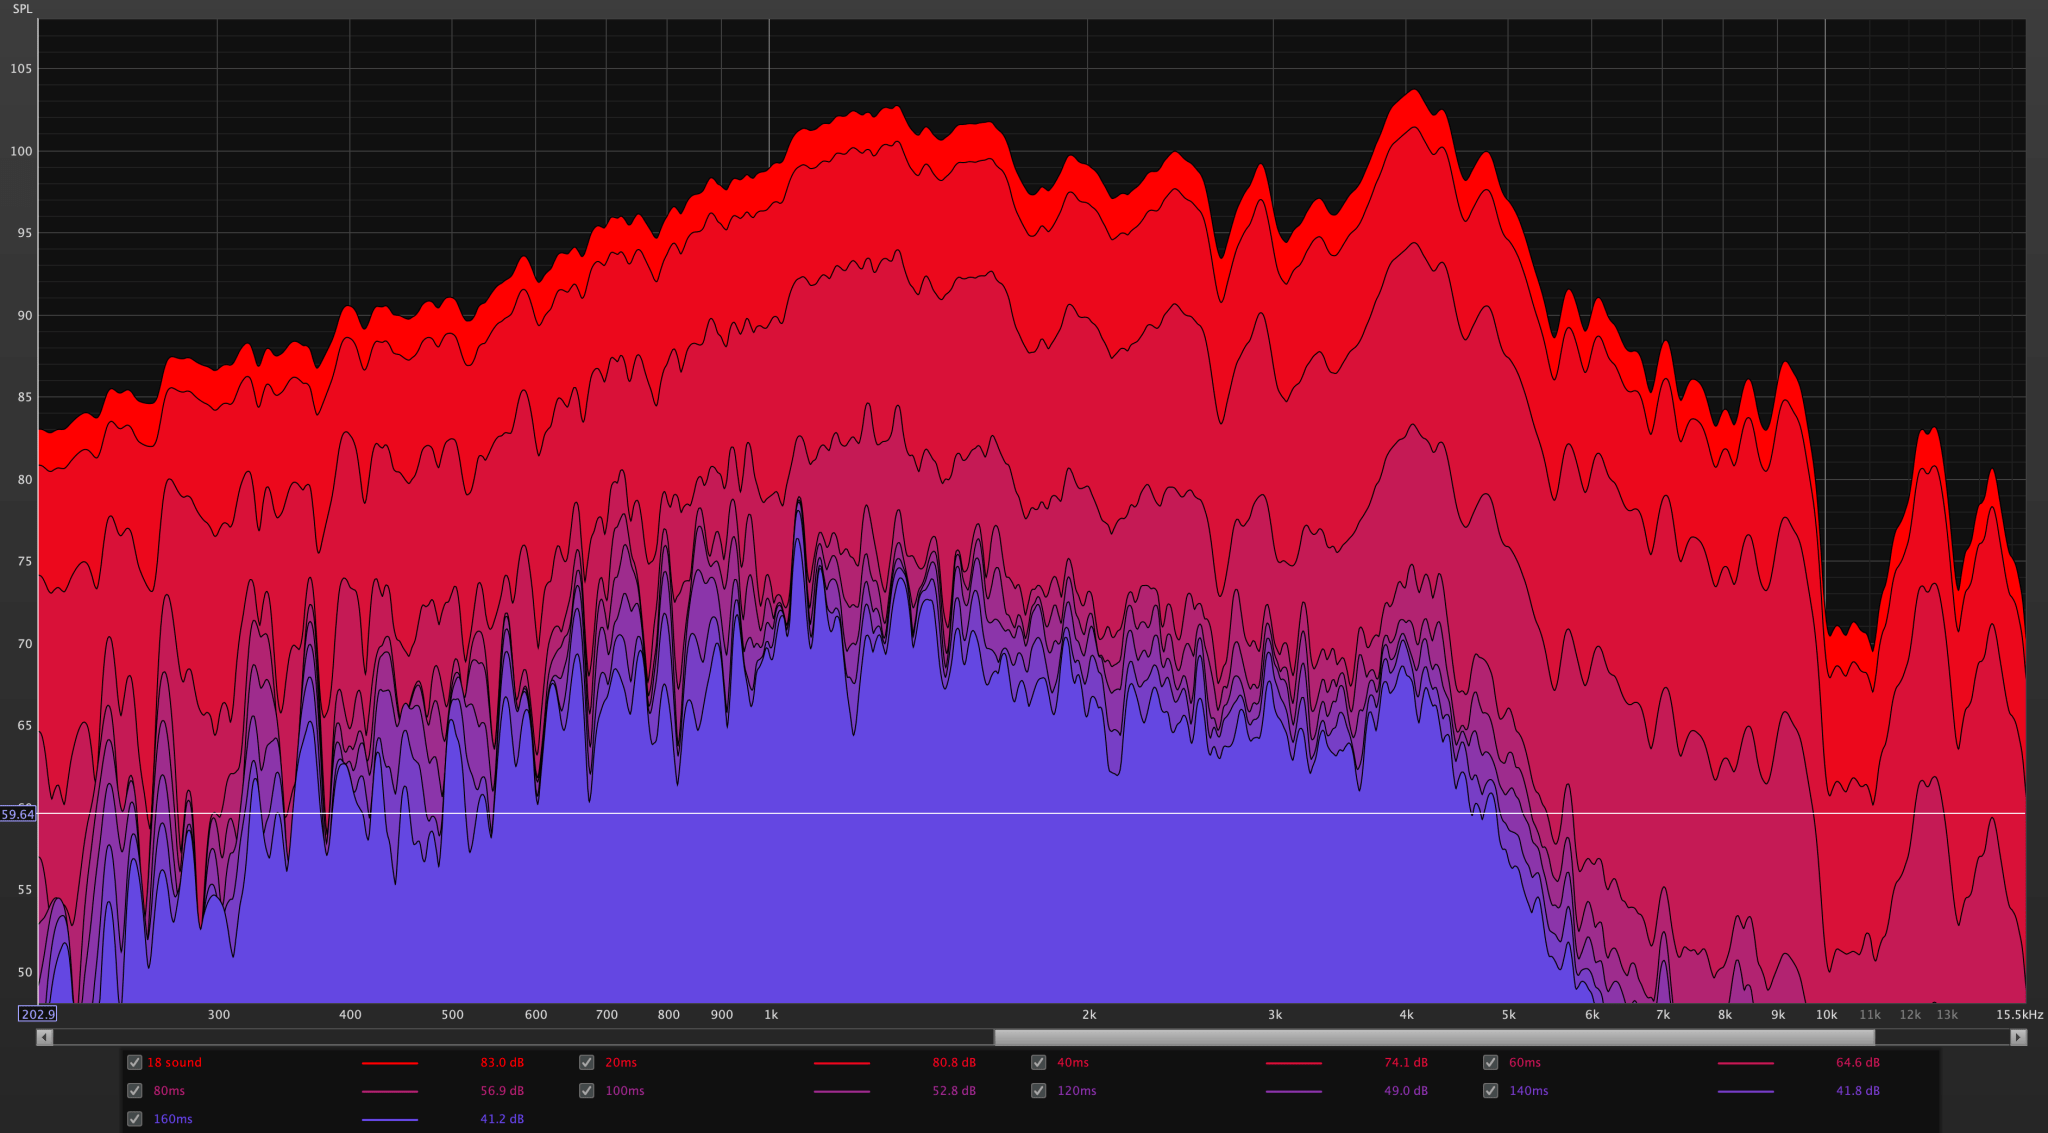Image resolution: width=2048 pixels, height=1133 pixels.
Task: Click the 120ms line color swatch
Action: pyautogui.click(x=1294, y=1091)
